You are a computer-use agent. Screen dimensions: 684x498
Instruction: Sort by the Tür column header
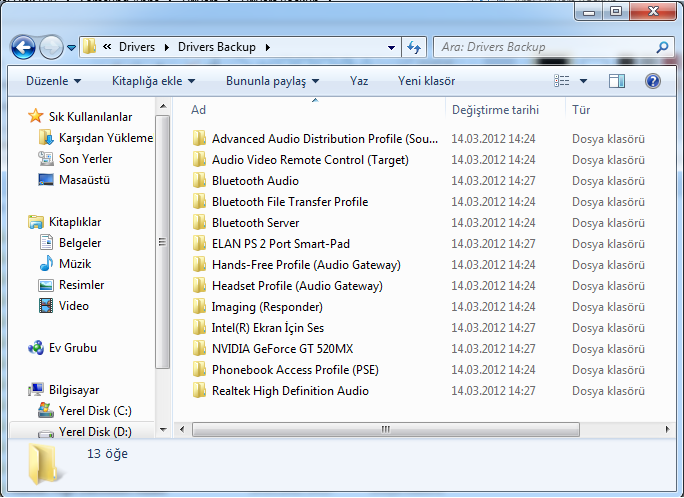point(581,110)
